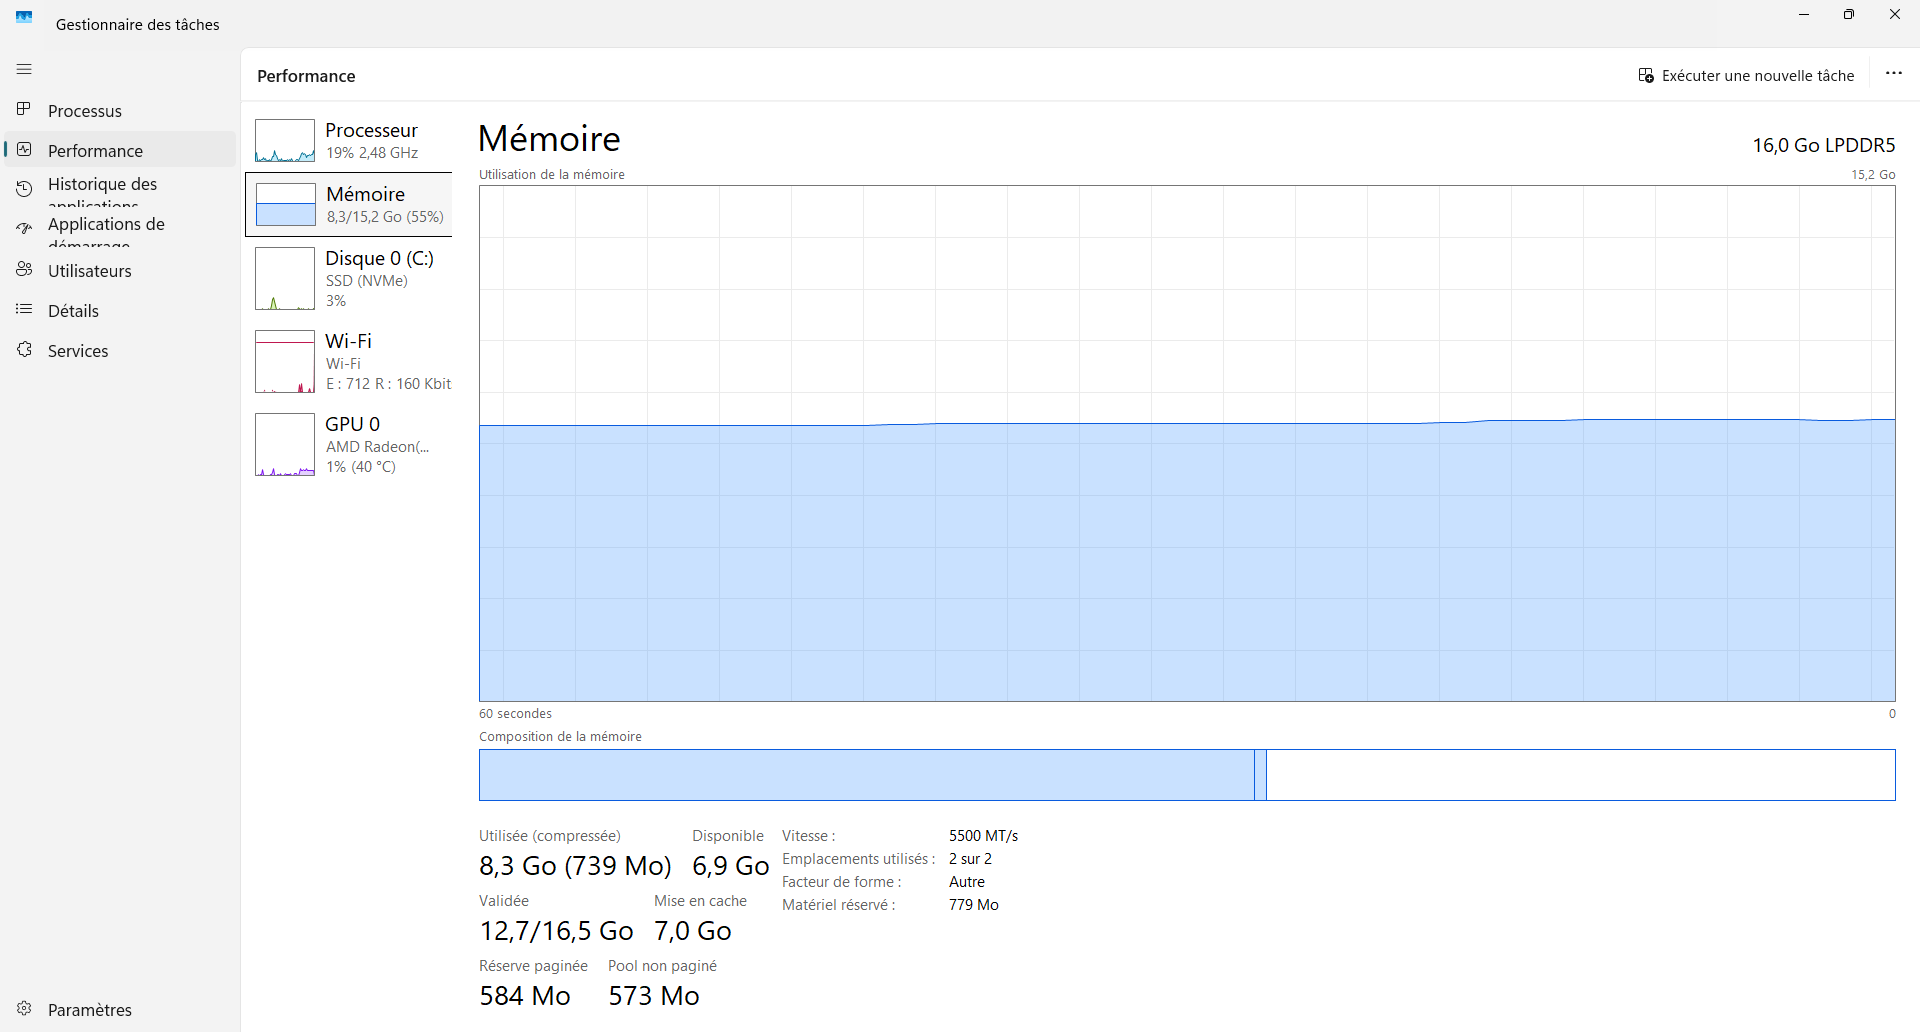Image resolution: width=1920 pixels, height=1032 pixels.
Task: Click the 5500 MT/s speed value
Action: (x=983, y=836)
